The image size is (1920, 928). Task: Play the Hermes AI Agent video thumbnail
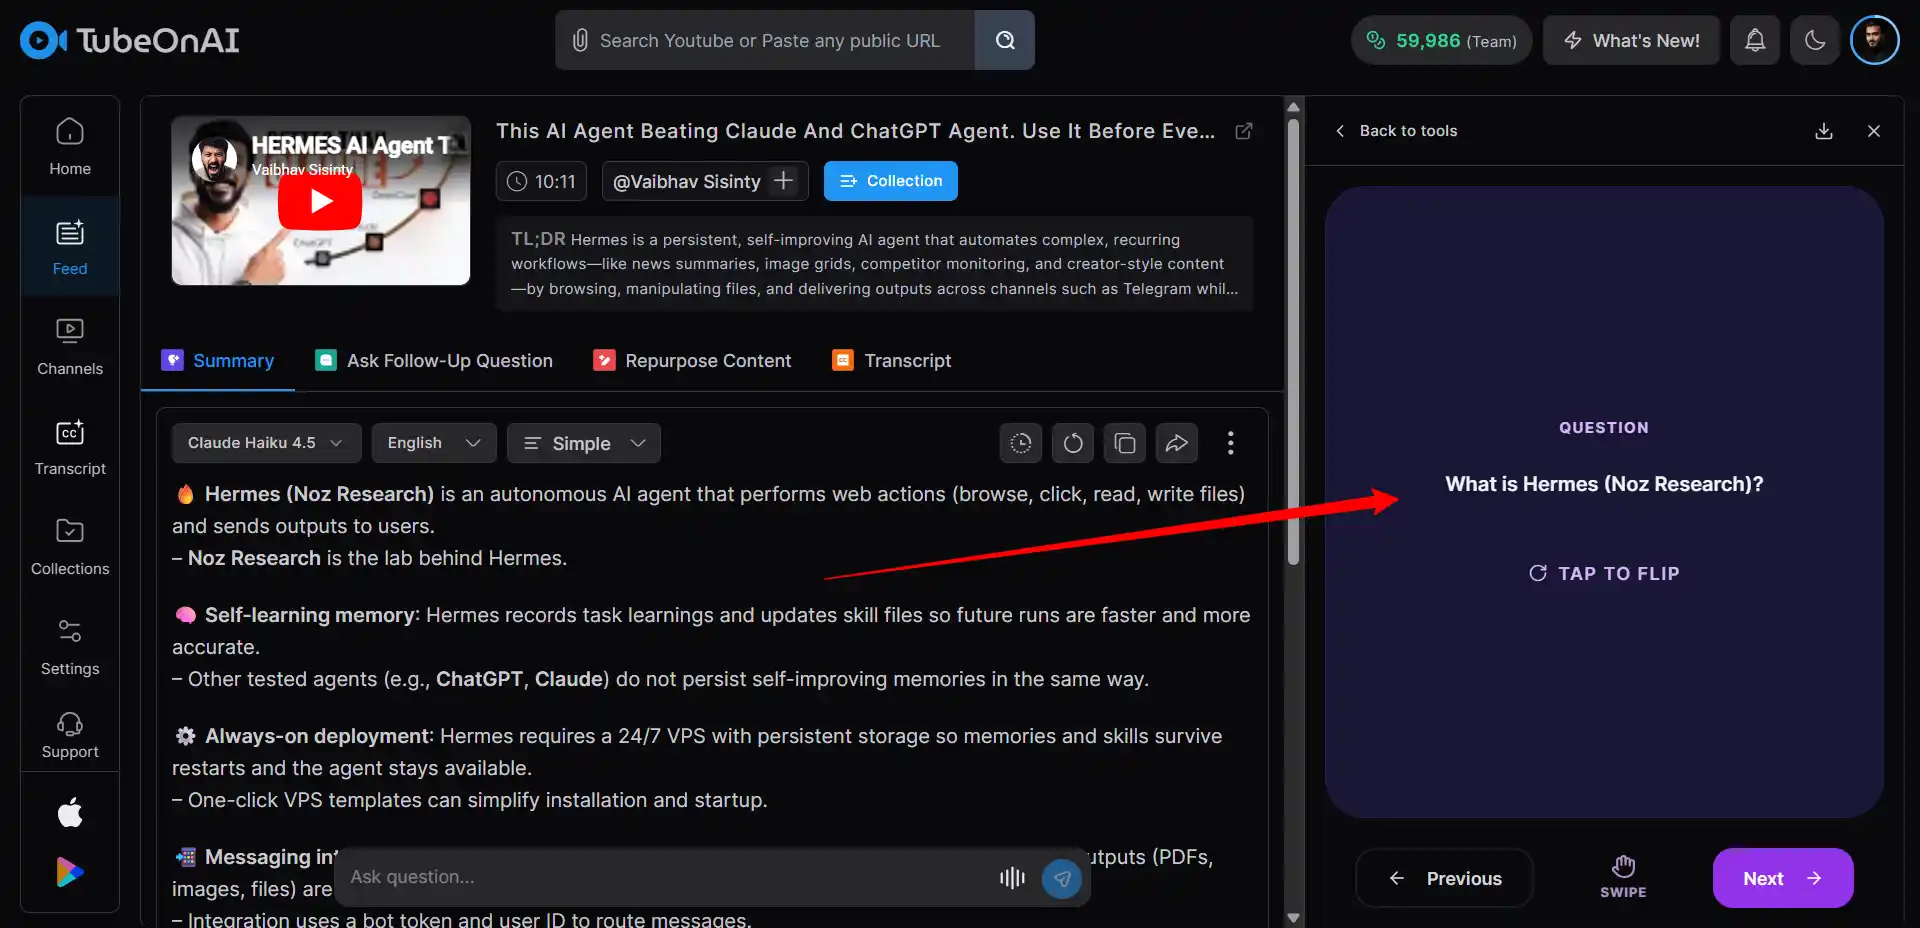[x=321, y=201]
